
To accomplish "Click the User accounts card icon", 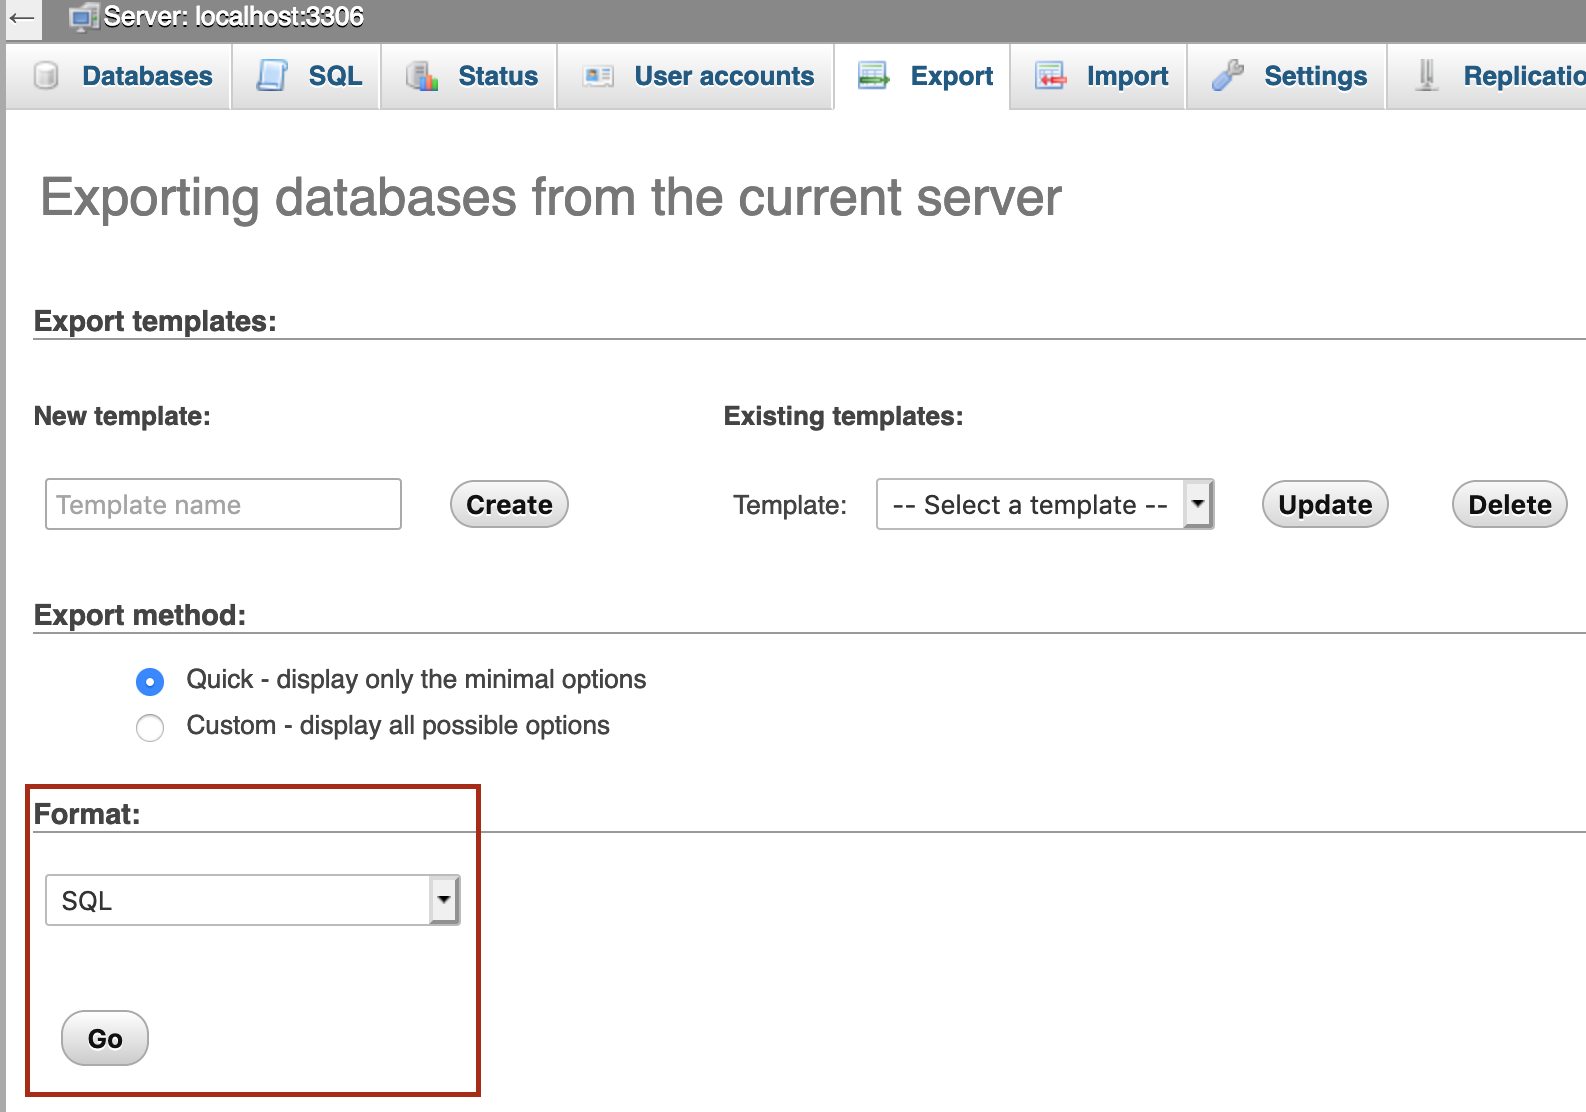I will [x=598, y=76].
